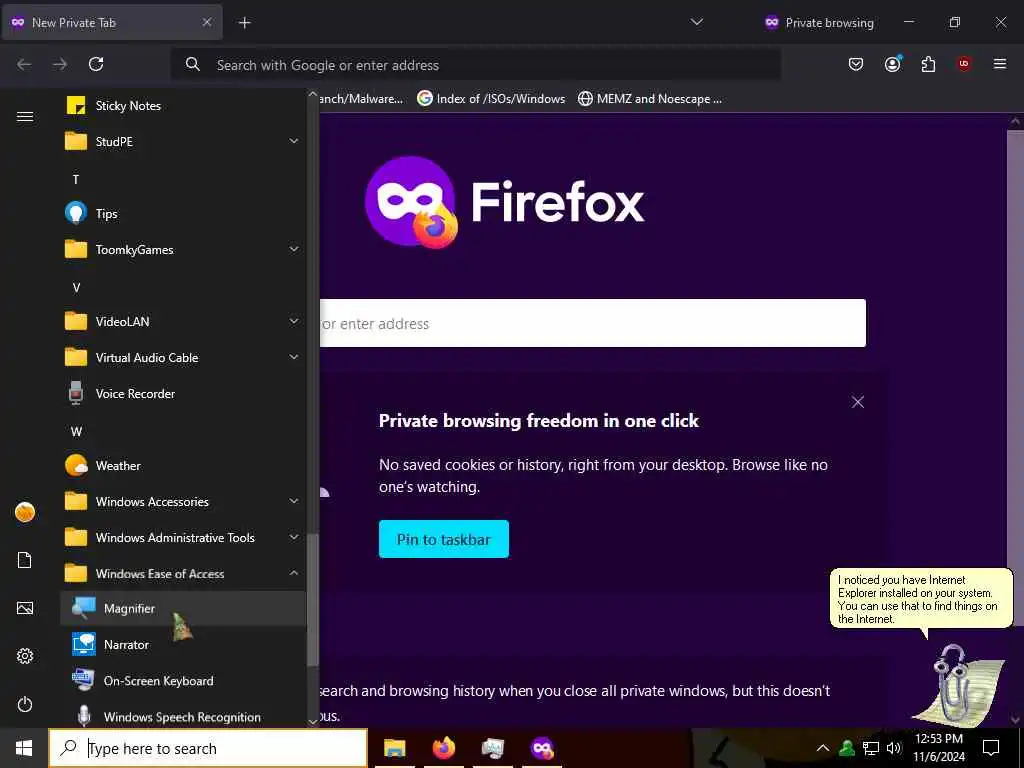
Task: Click the Power button in Start menu
Action: tap(25, 705)
